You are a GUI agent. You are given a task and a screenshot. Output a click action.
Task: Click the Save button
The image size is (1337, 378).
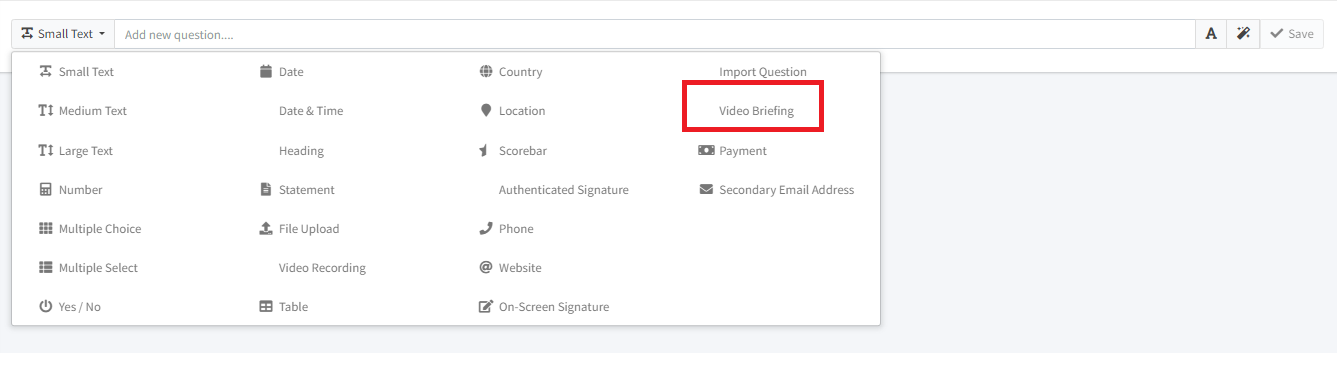(1292, 34)
